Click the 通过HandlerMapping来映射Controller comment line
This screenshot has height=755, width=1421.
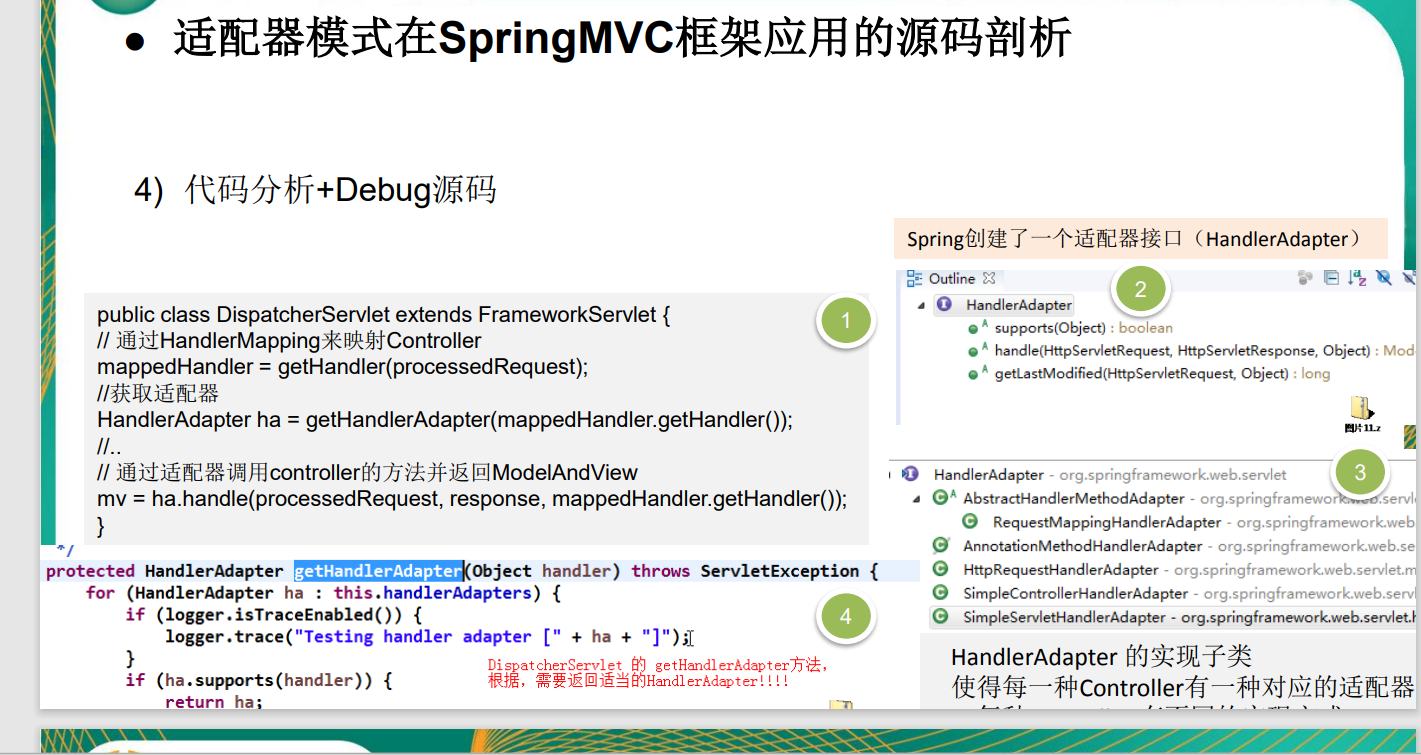(x=289, y=341)
